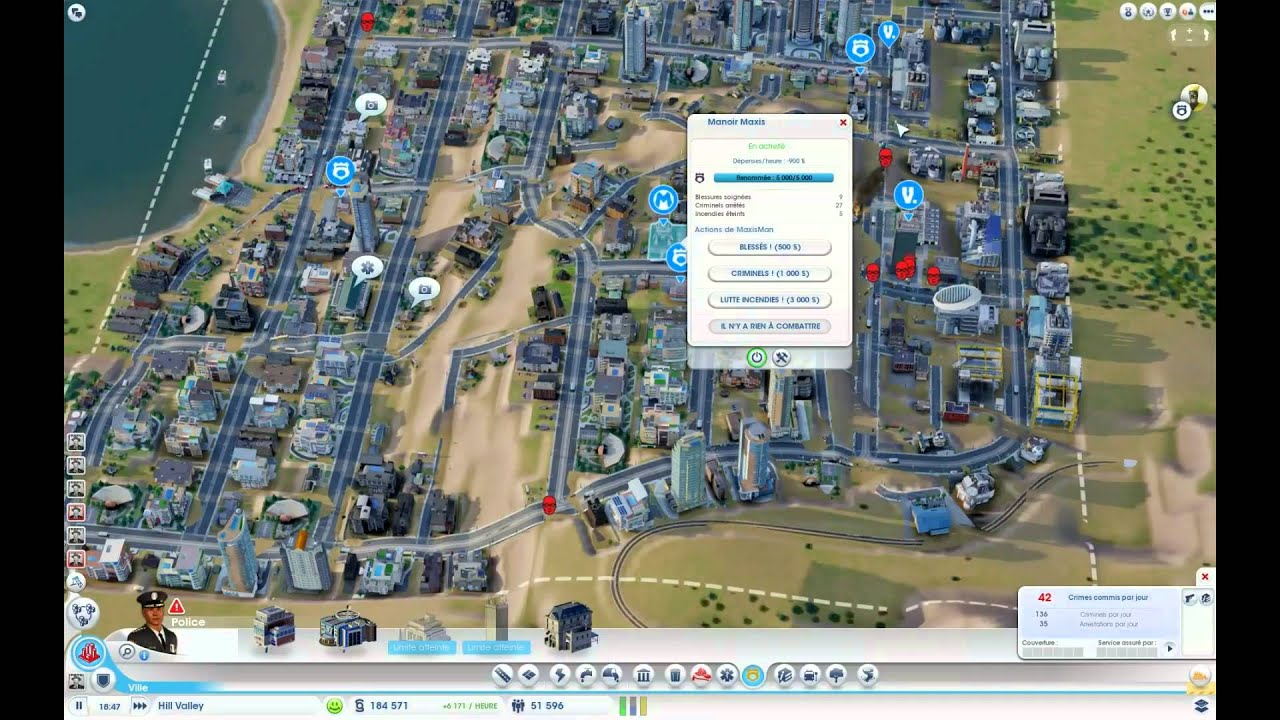Increase game speed with fast-forward arrows
Image resolution: width=1280 pixels, height=720 pixels.
pyautogui.click(x=140, y=706)
